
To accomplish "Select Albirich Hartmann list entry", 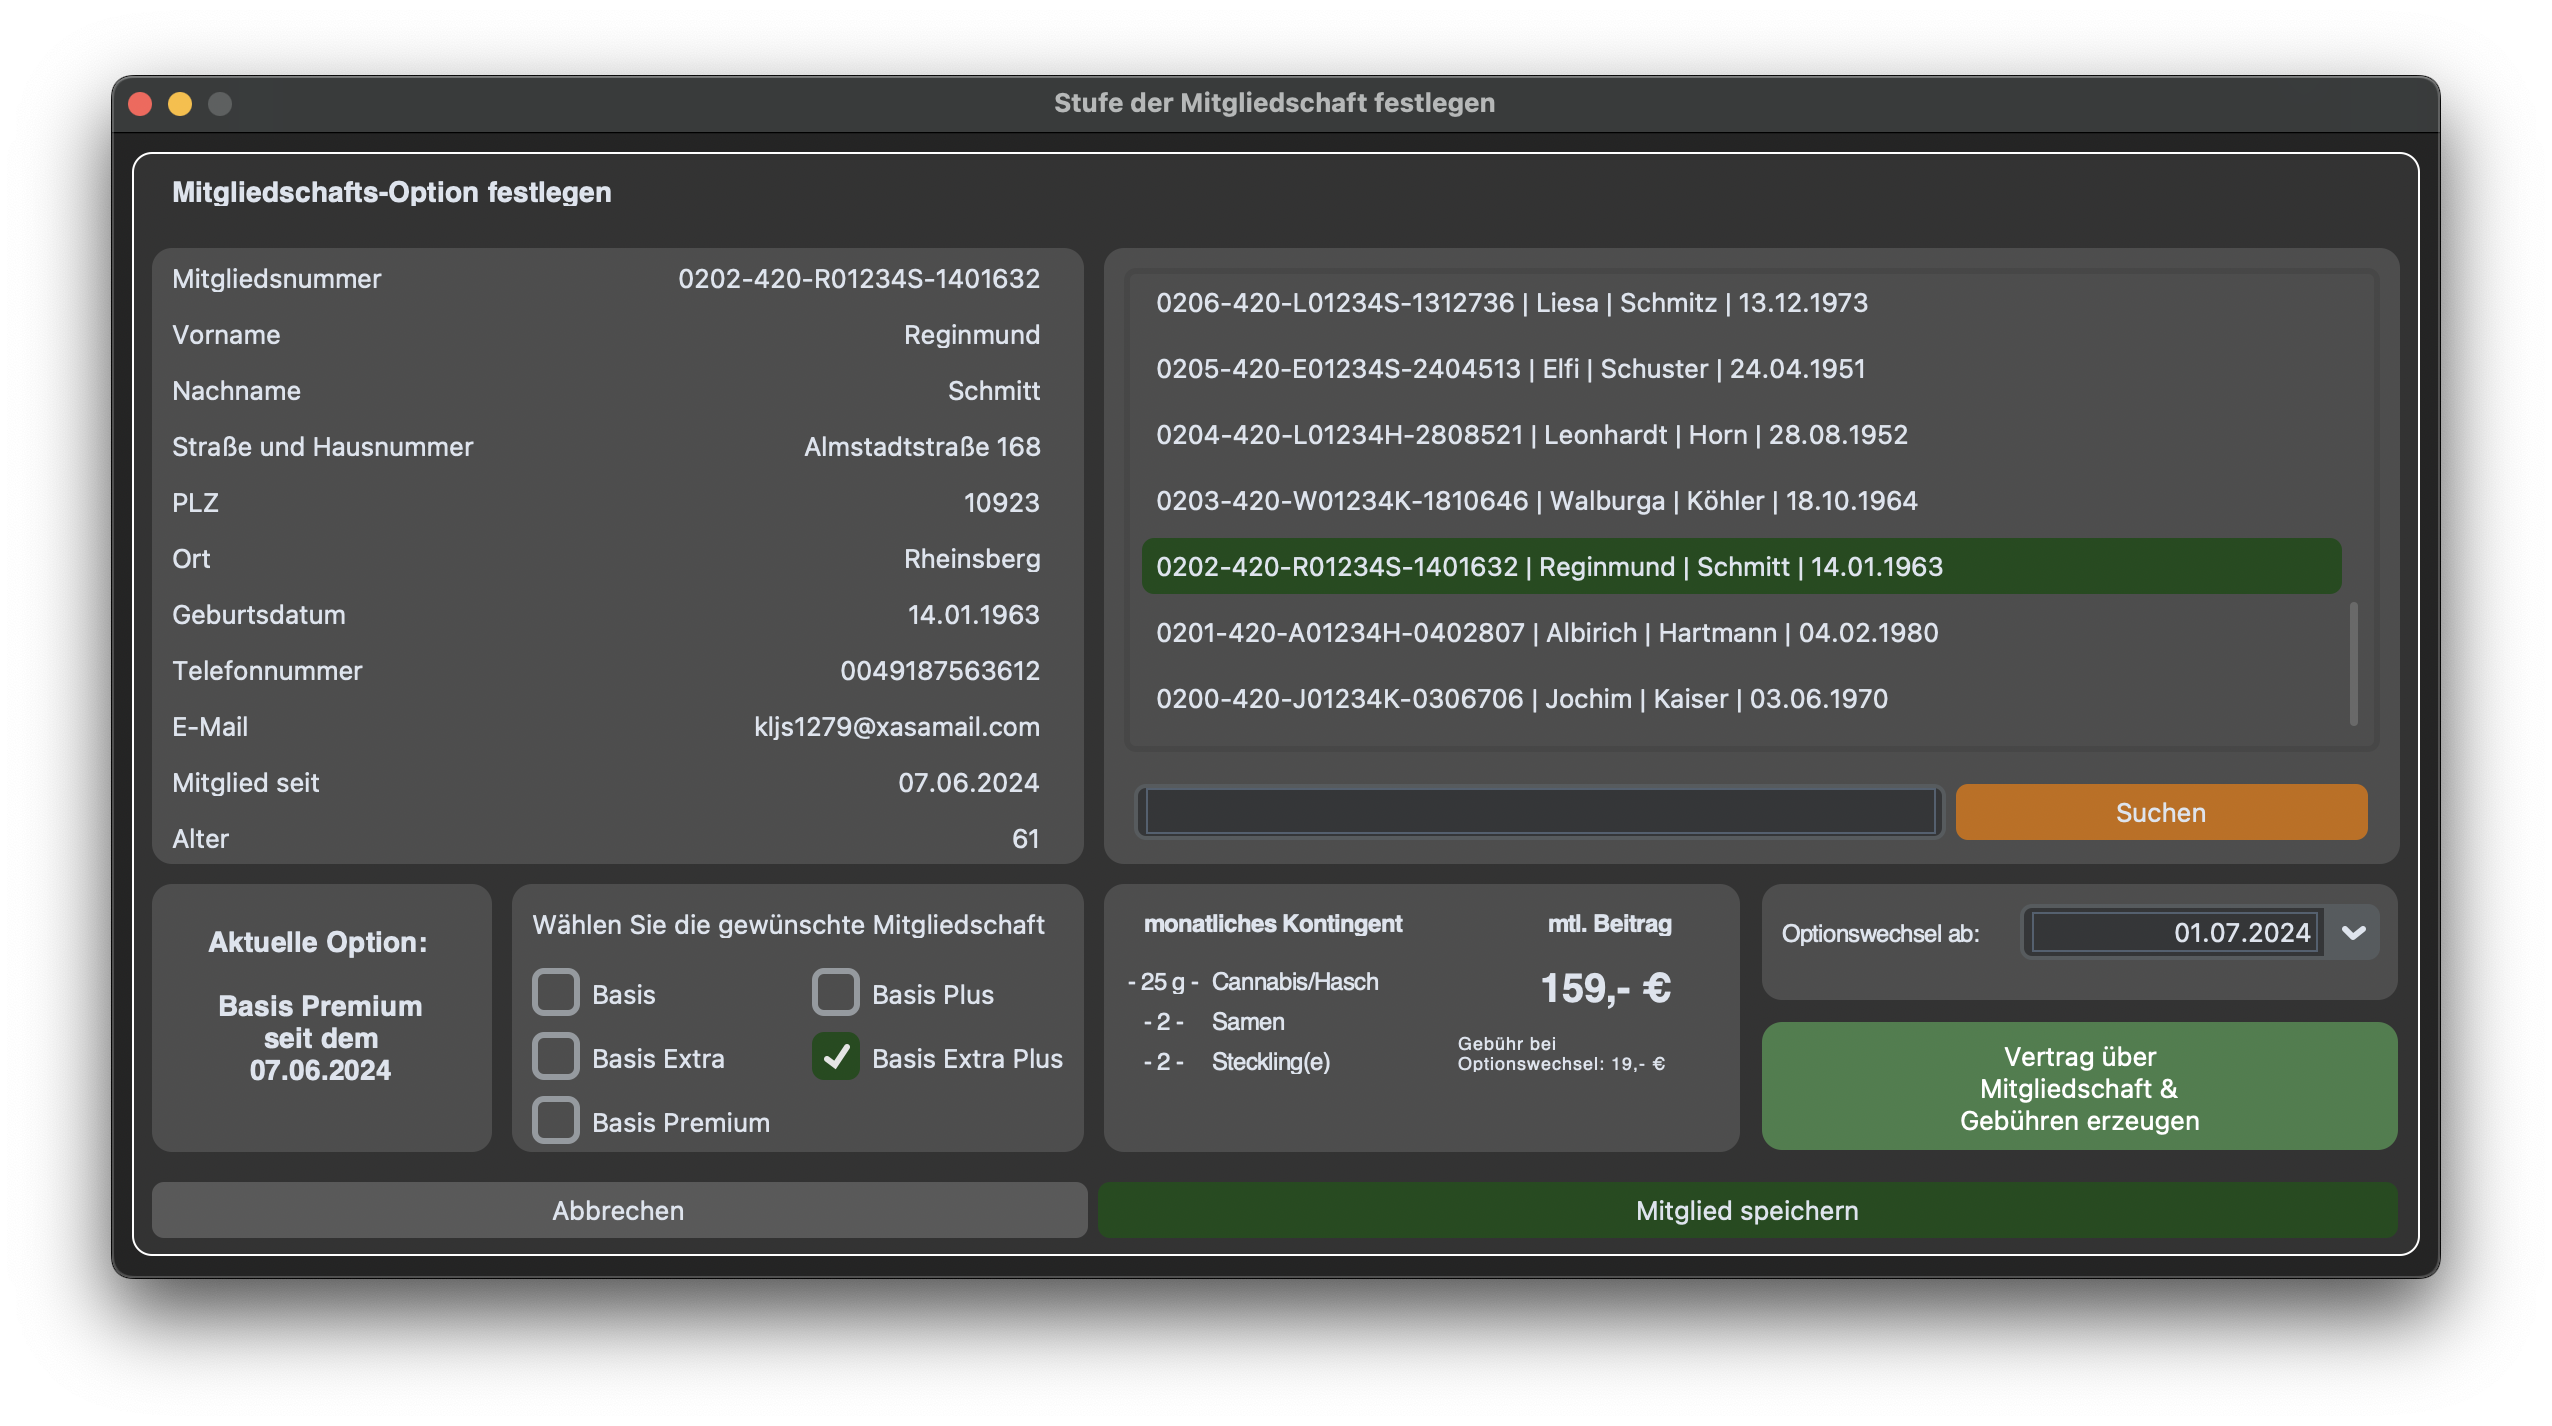I will [1546, 633].
